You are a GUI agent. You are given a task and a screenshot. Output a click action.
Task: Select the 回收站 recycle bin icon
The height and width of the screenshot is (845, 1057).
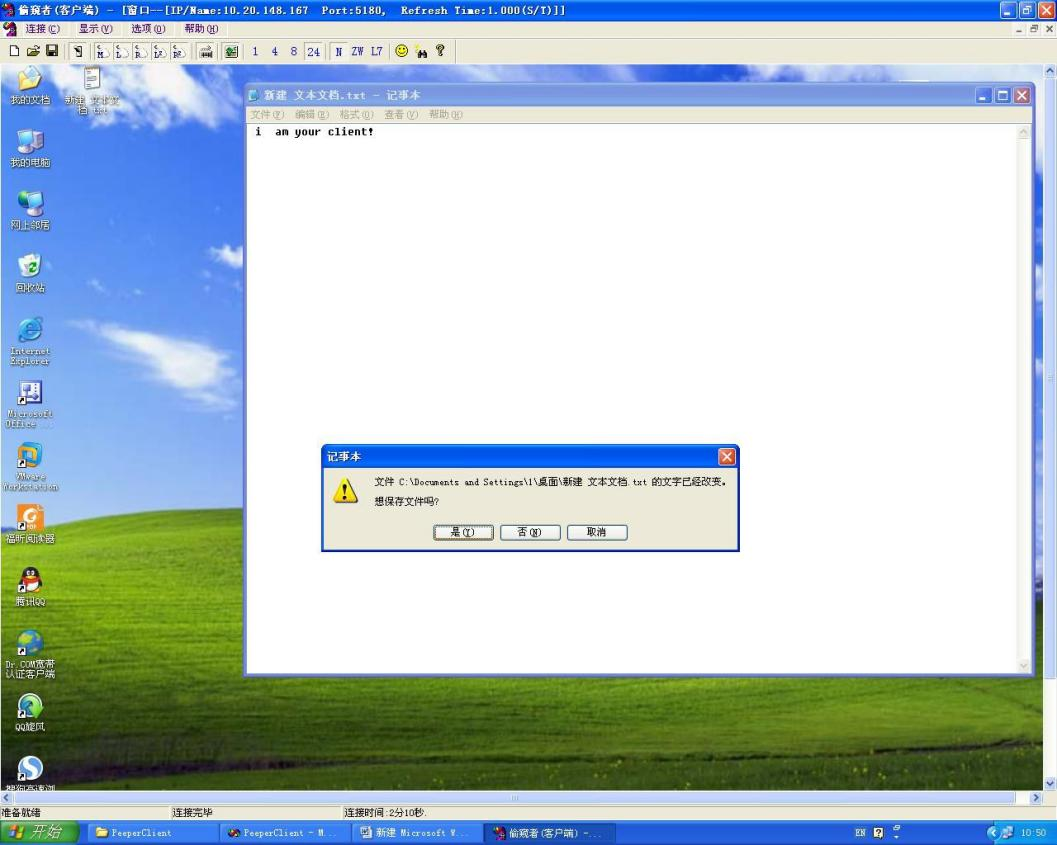[x=30, y=274]
